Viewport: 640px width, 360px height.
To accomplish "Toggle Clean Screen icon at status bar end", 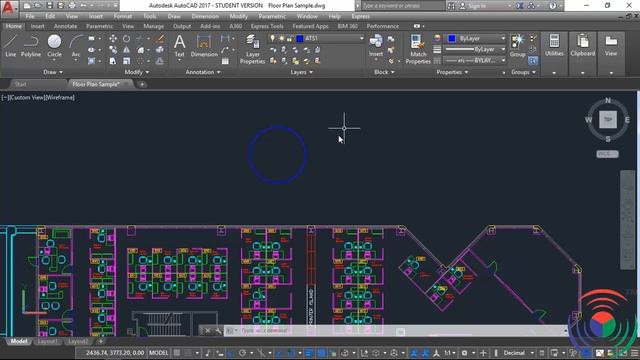I will pos(623,353).
